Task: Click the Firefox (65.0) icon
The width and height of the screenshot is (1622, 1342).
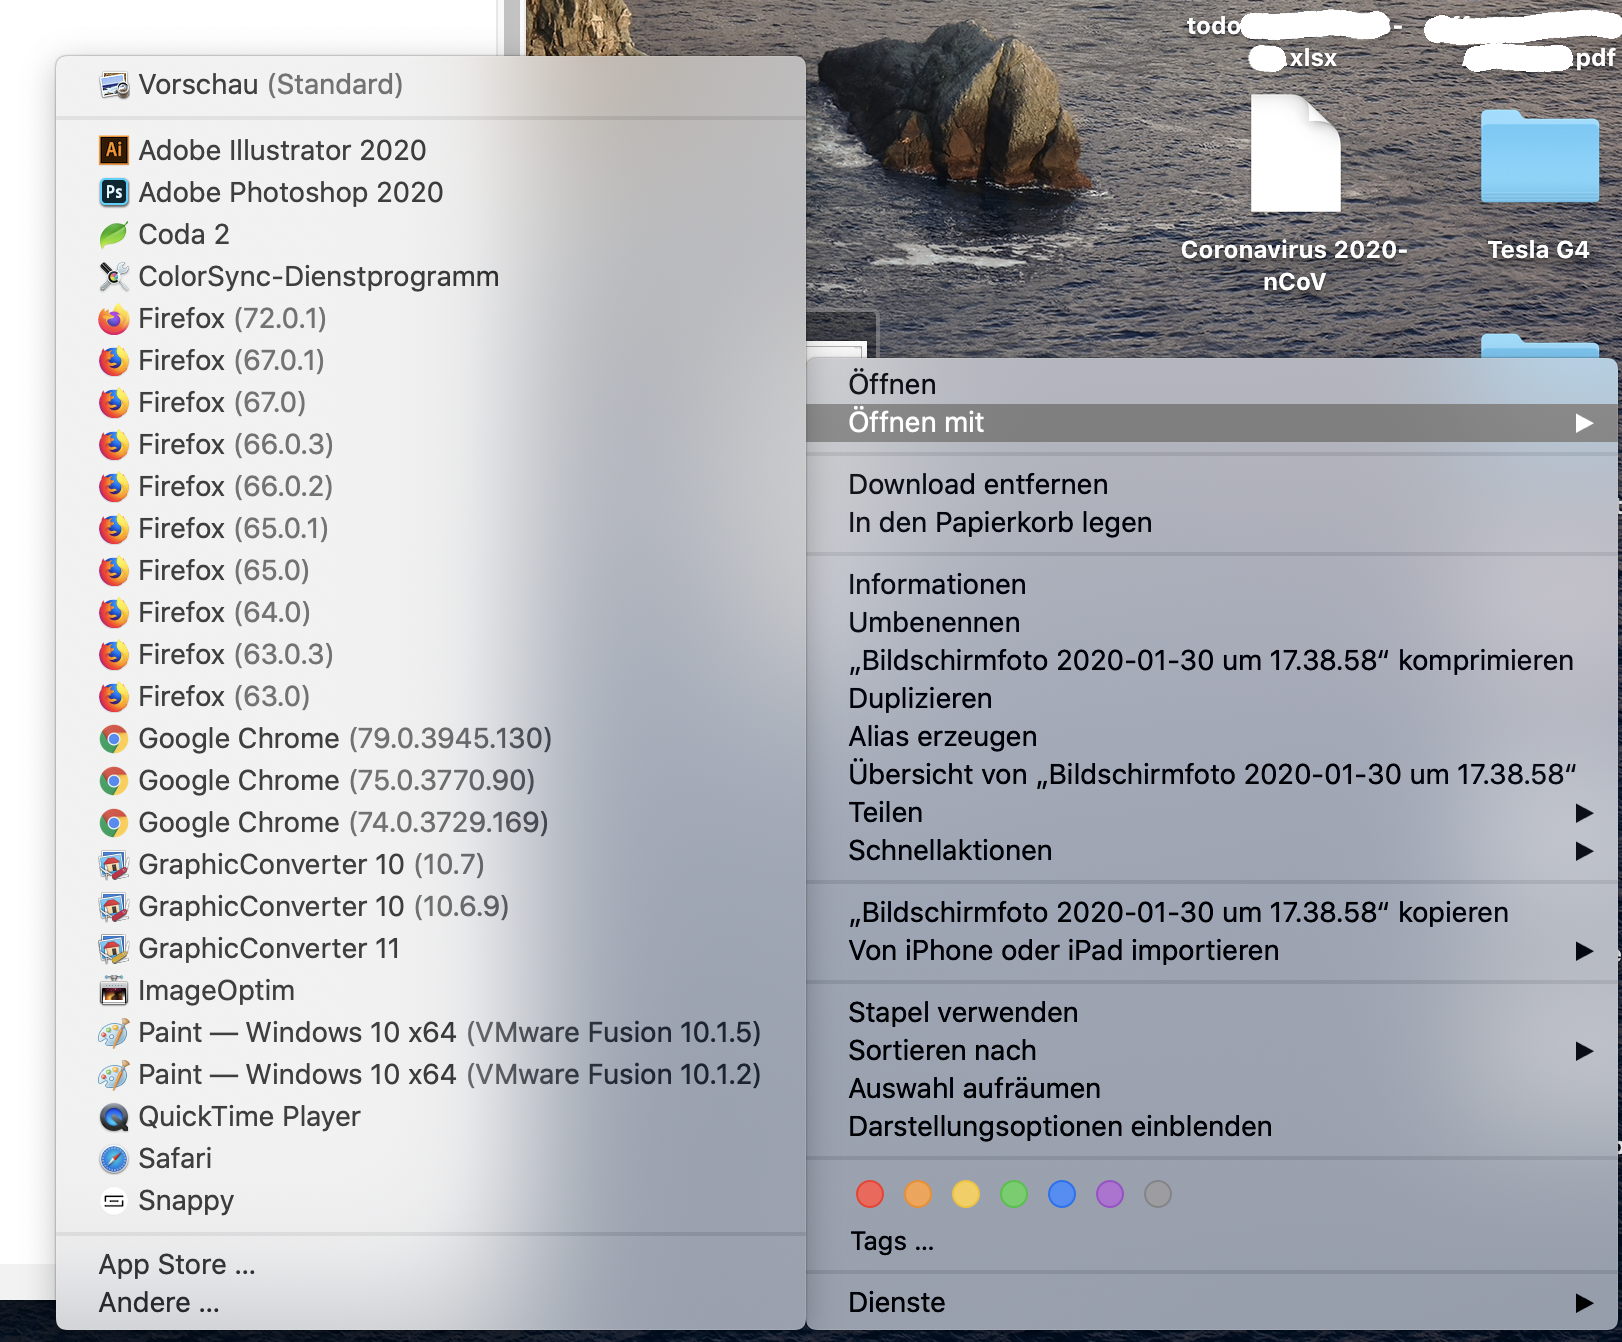Action: click(x=114, y=571)
